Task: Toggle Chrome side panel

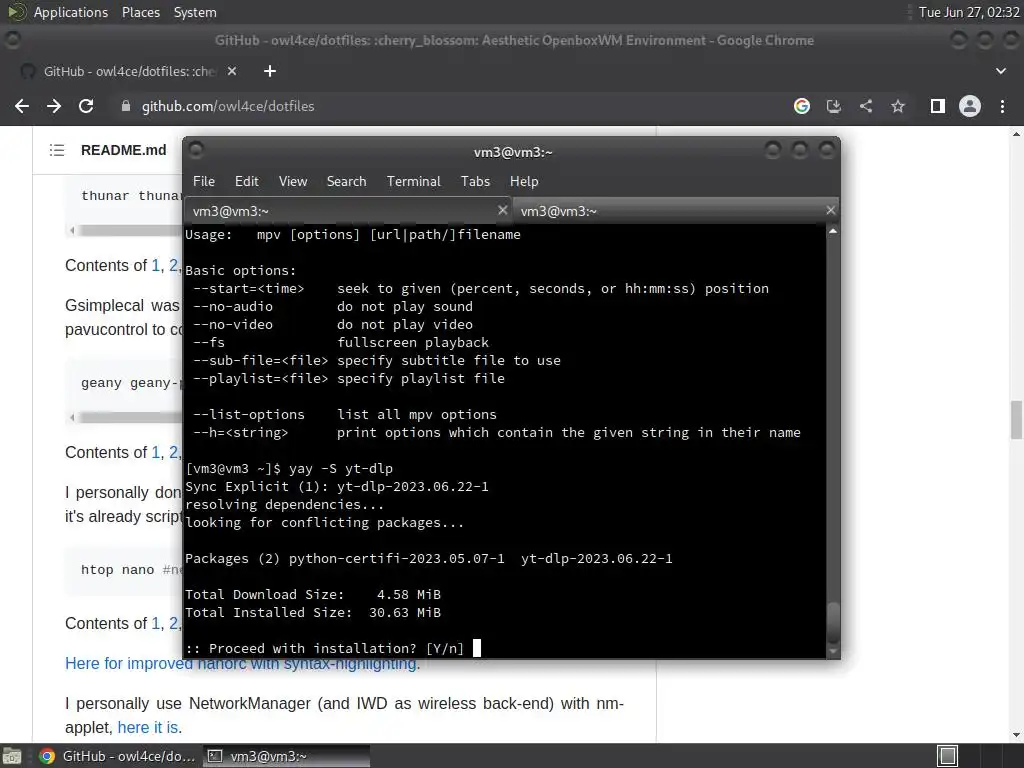Action: 938,106
